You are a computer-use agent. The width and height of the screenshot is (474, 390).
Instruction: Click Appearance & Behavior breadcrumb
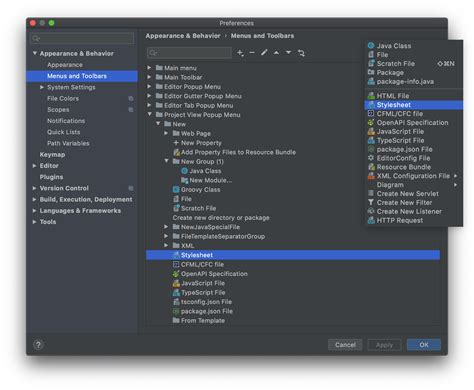183,36
